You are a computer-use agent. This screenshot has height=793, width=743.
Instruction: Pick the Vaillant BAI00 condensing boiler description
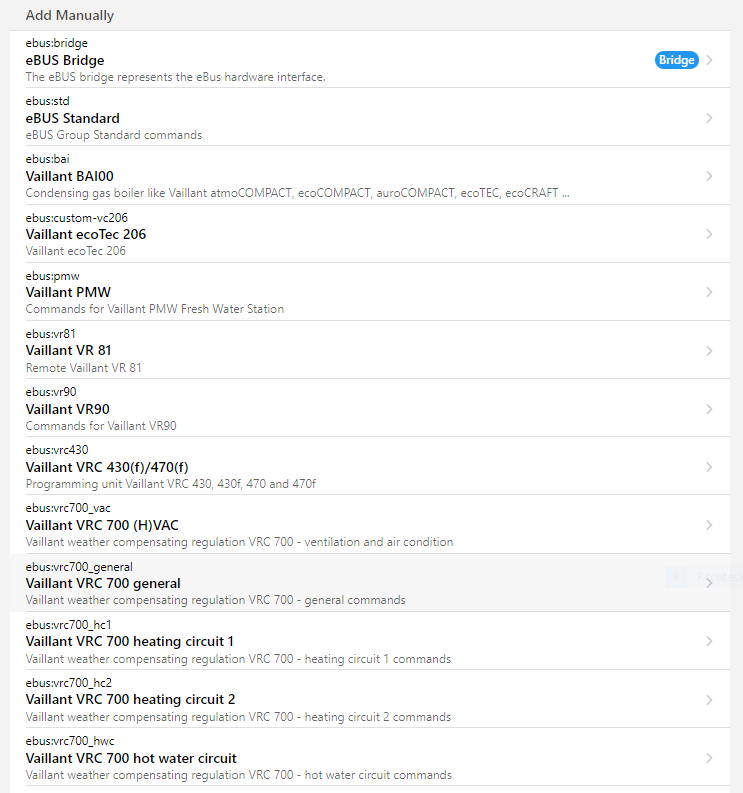(x=297, y=193)
